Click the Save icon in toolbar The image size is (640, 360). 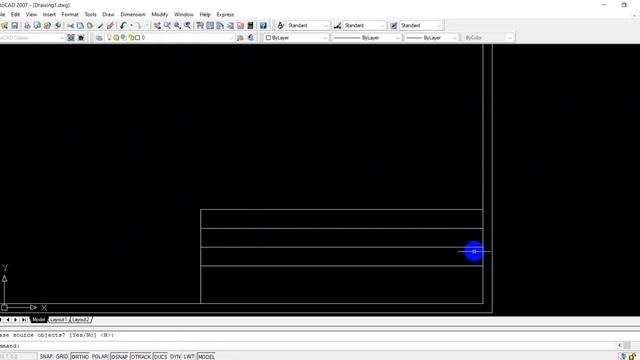(x=15, y=25)
